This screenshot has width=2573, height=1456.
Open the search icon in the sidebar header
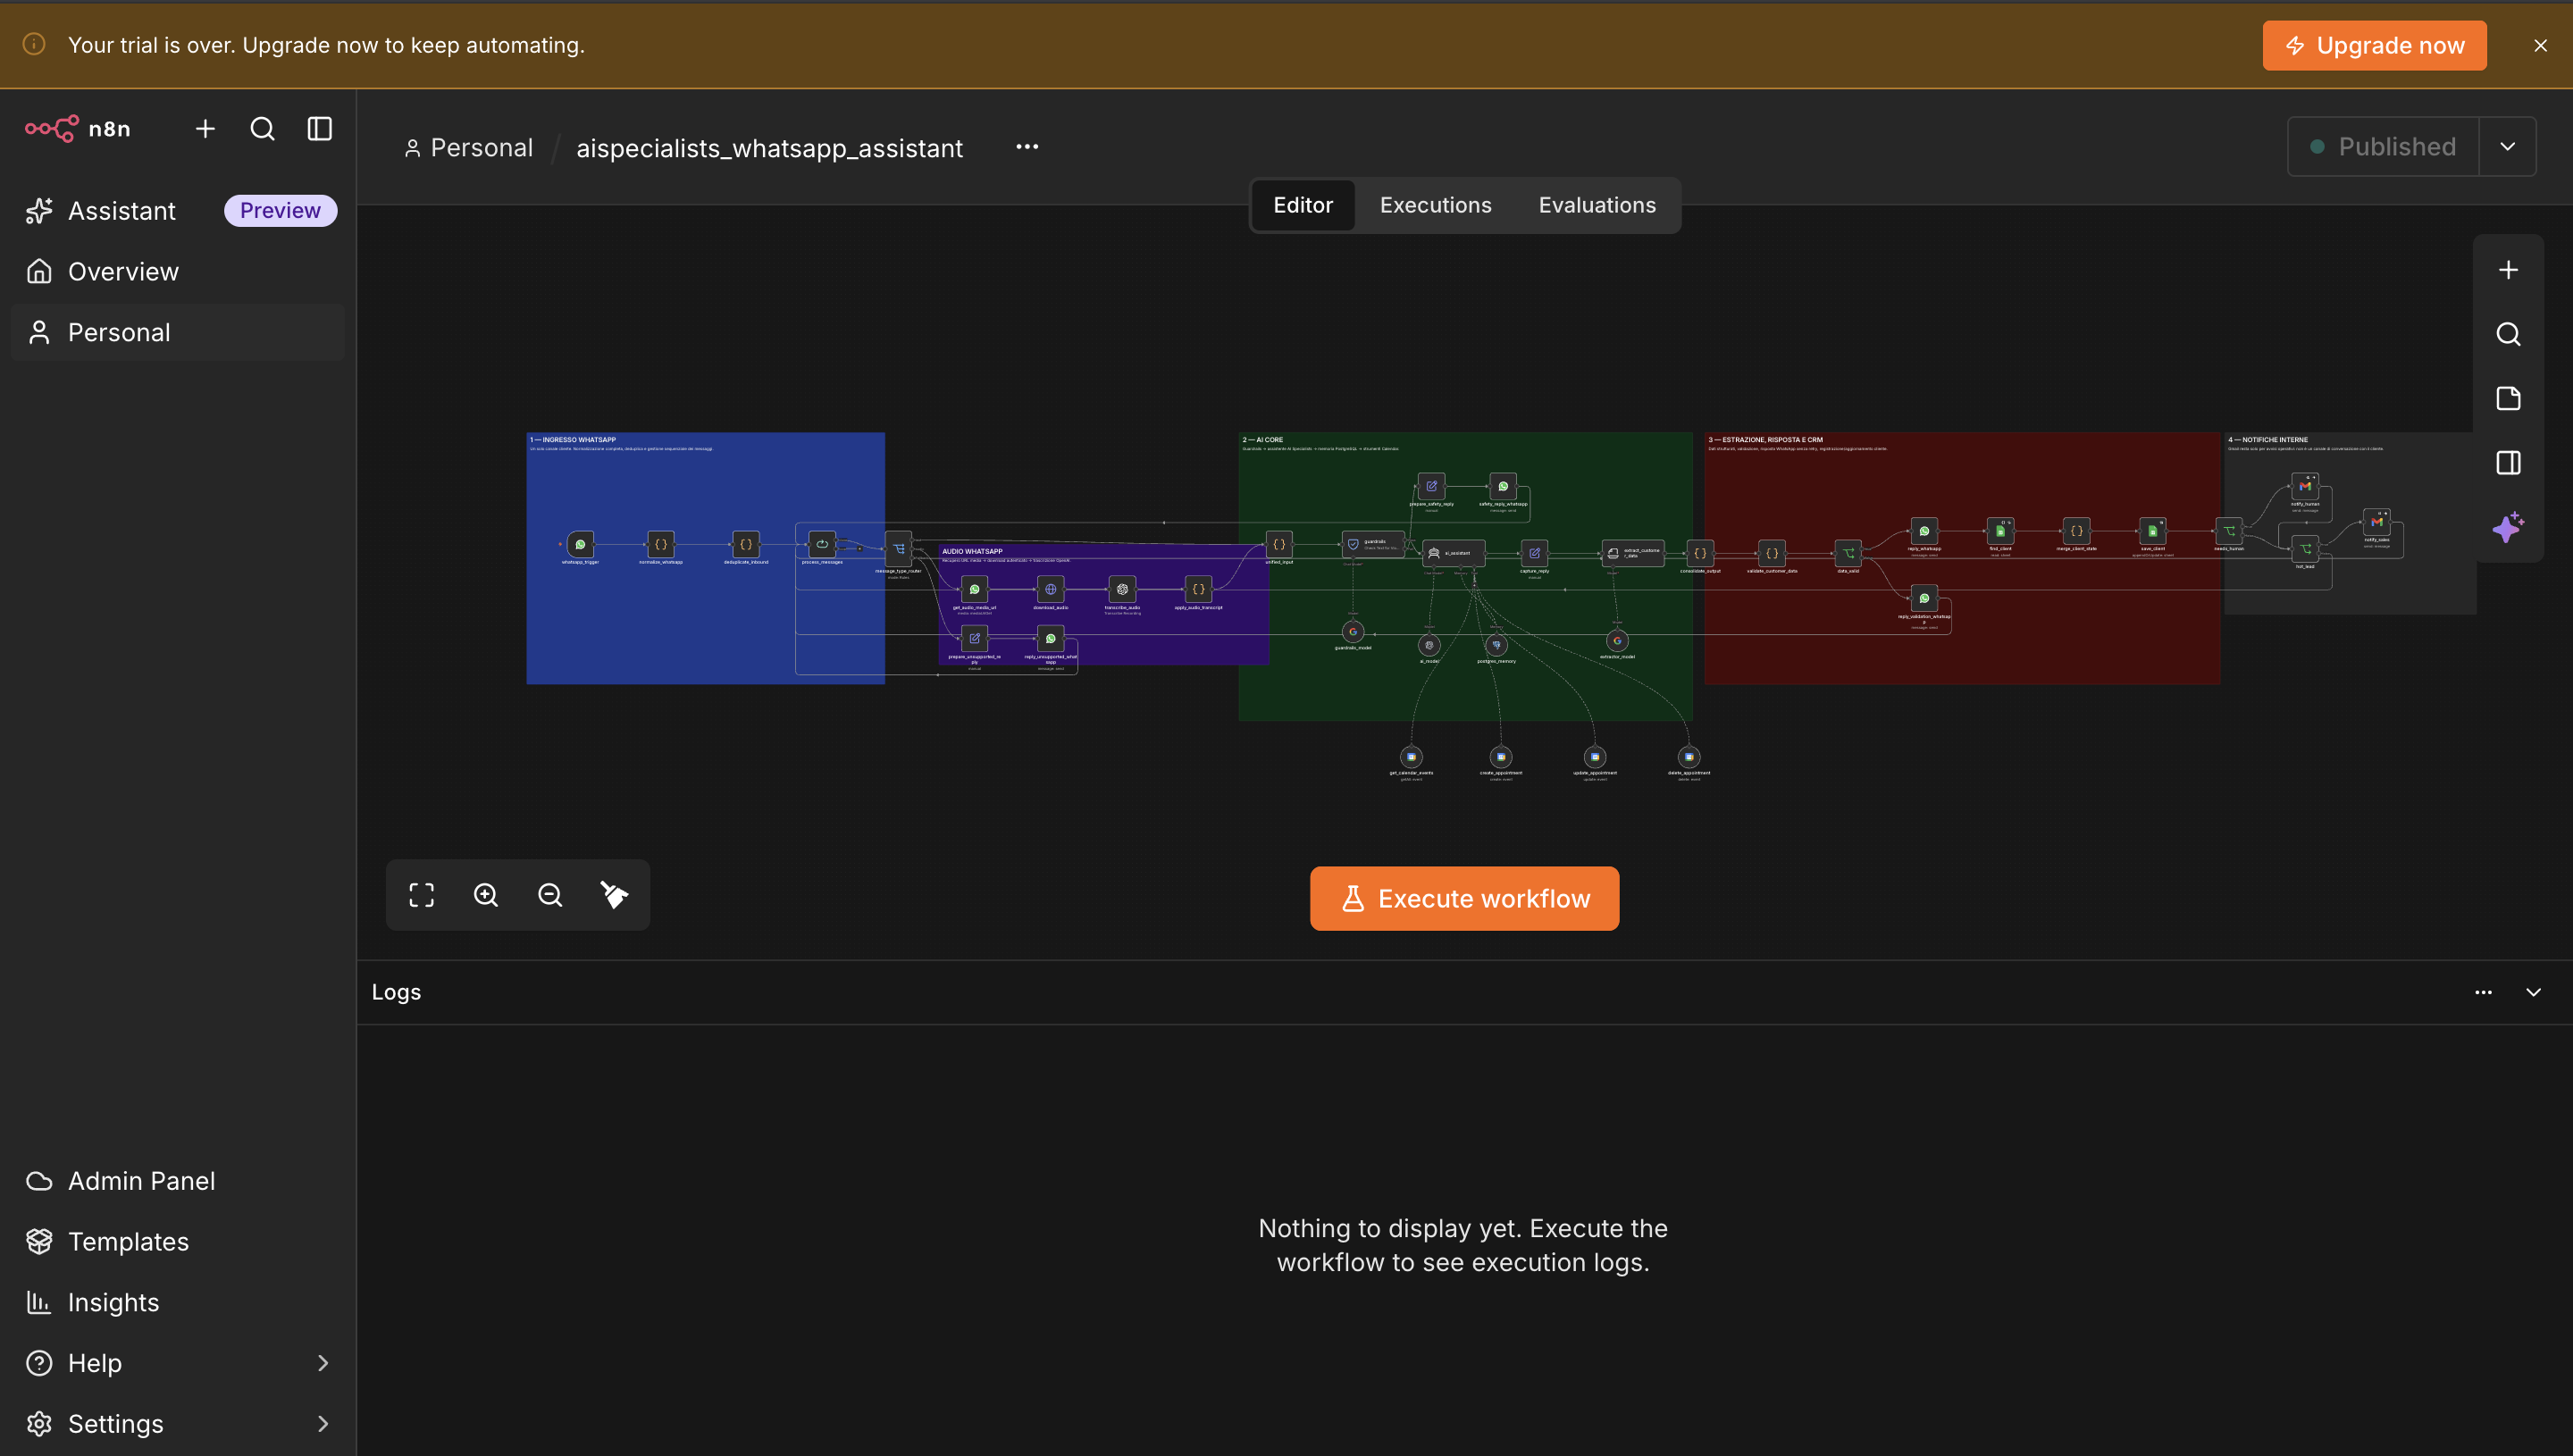point(262,129)
